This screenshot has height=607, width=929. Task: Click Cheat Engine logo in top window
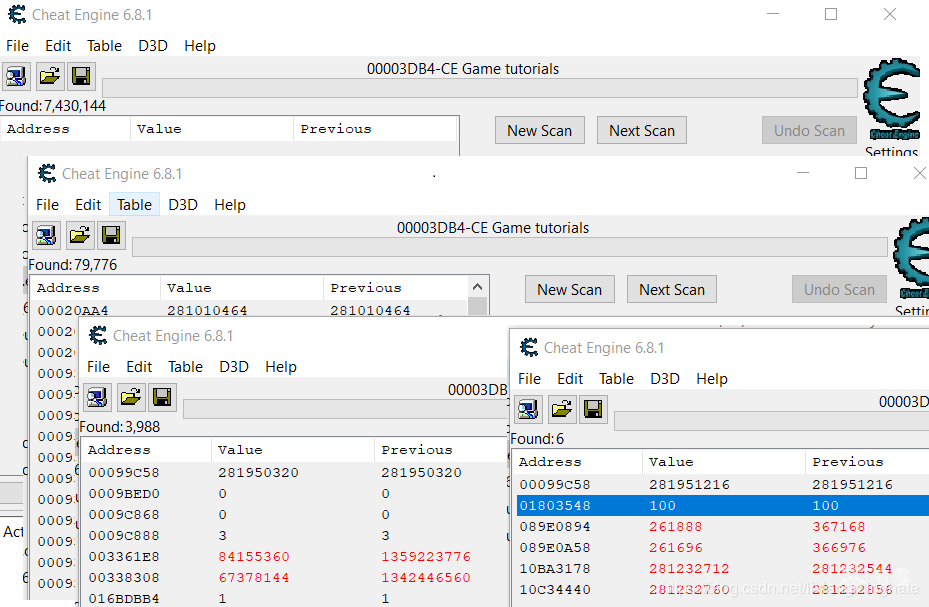tap(891, 99)
